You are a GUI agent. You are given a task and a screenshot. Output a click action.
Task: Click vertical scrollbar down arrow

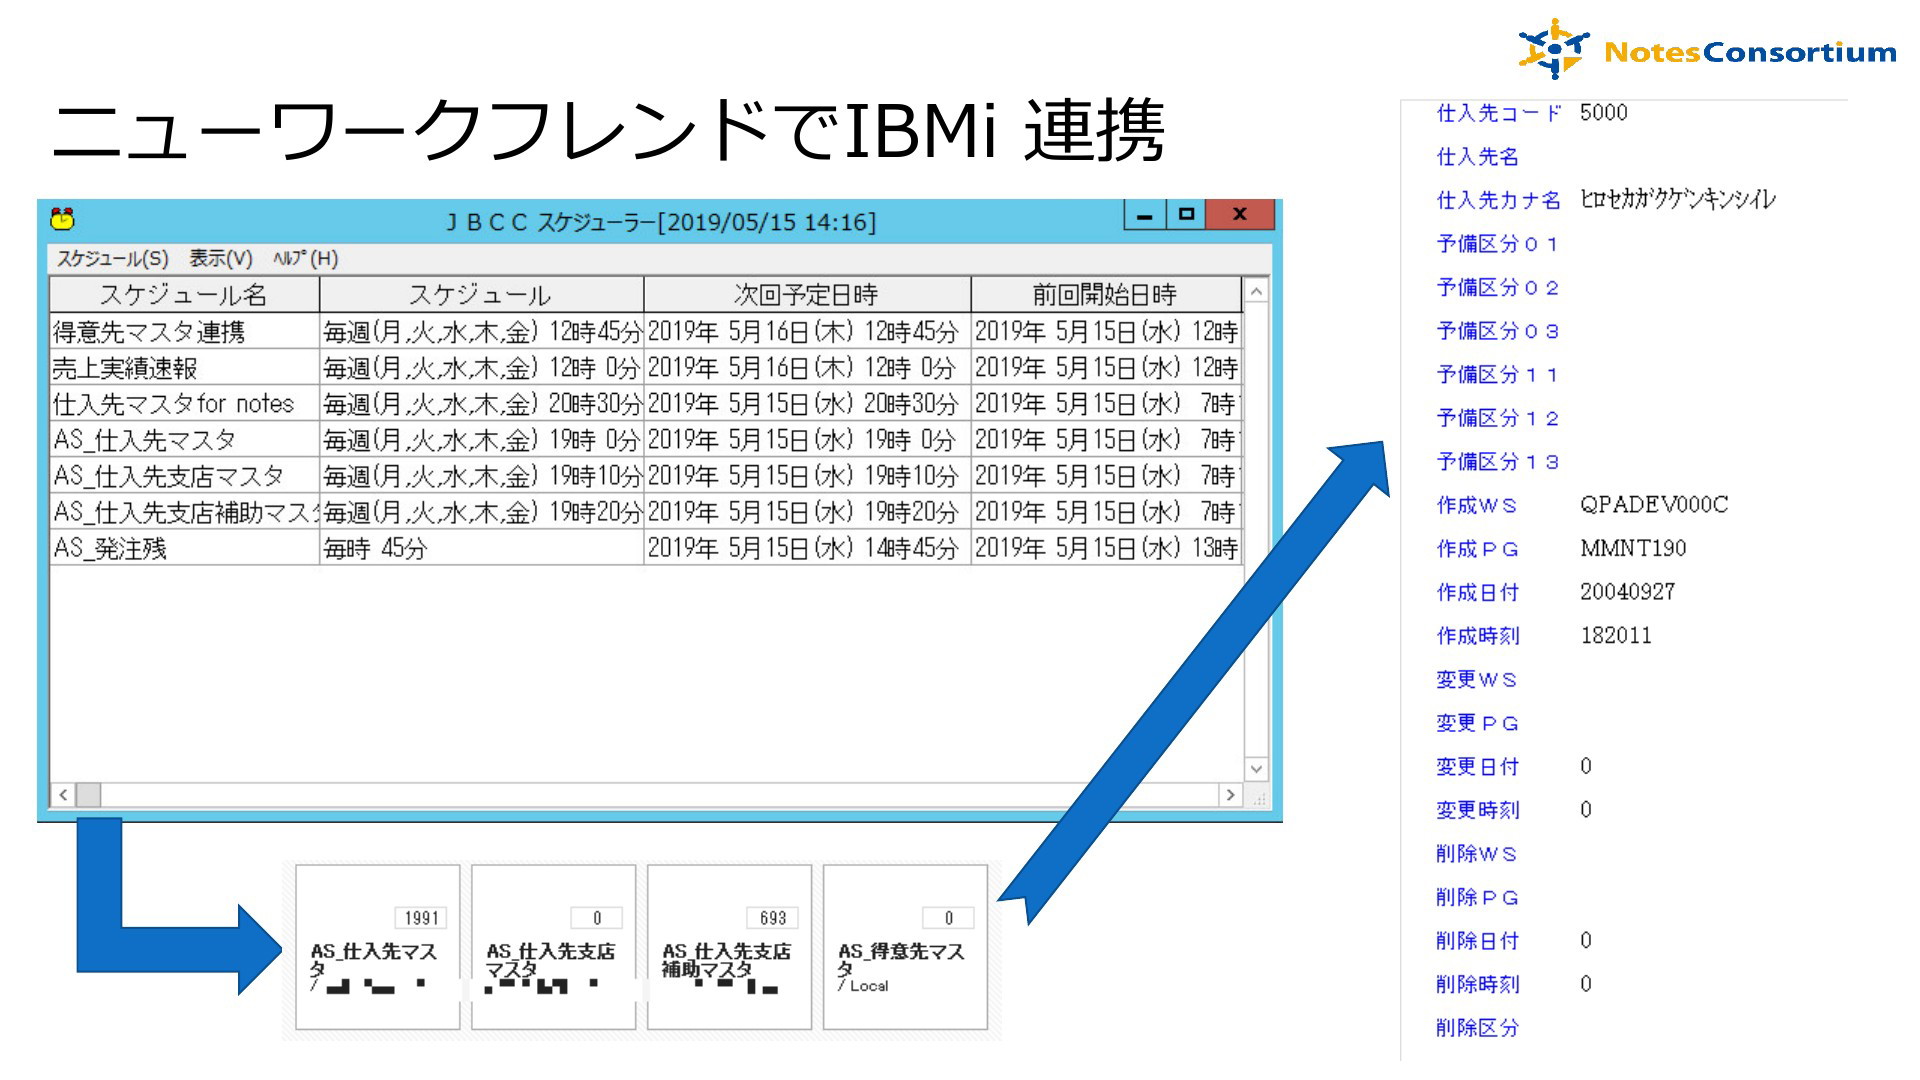[1256, 769]
